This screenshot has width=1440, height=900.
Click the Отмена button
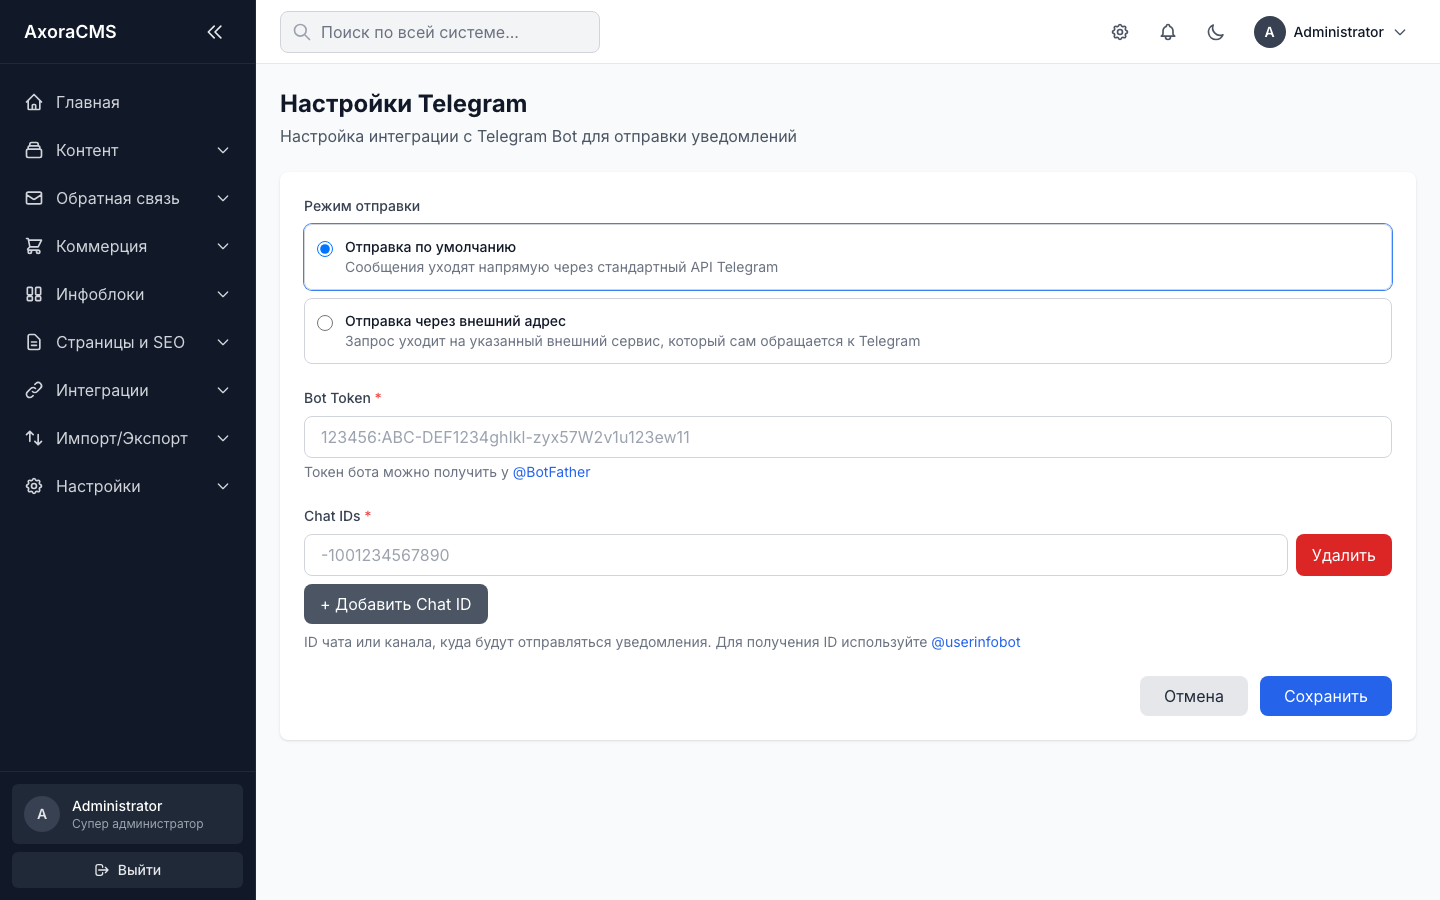click(1194, 696)
